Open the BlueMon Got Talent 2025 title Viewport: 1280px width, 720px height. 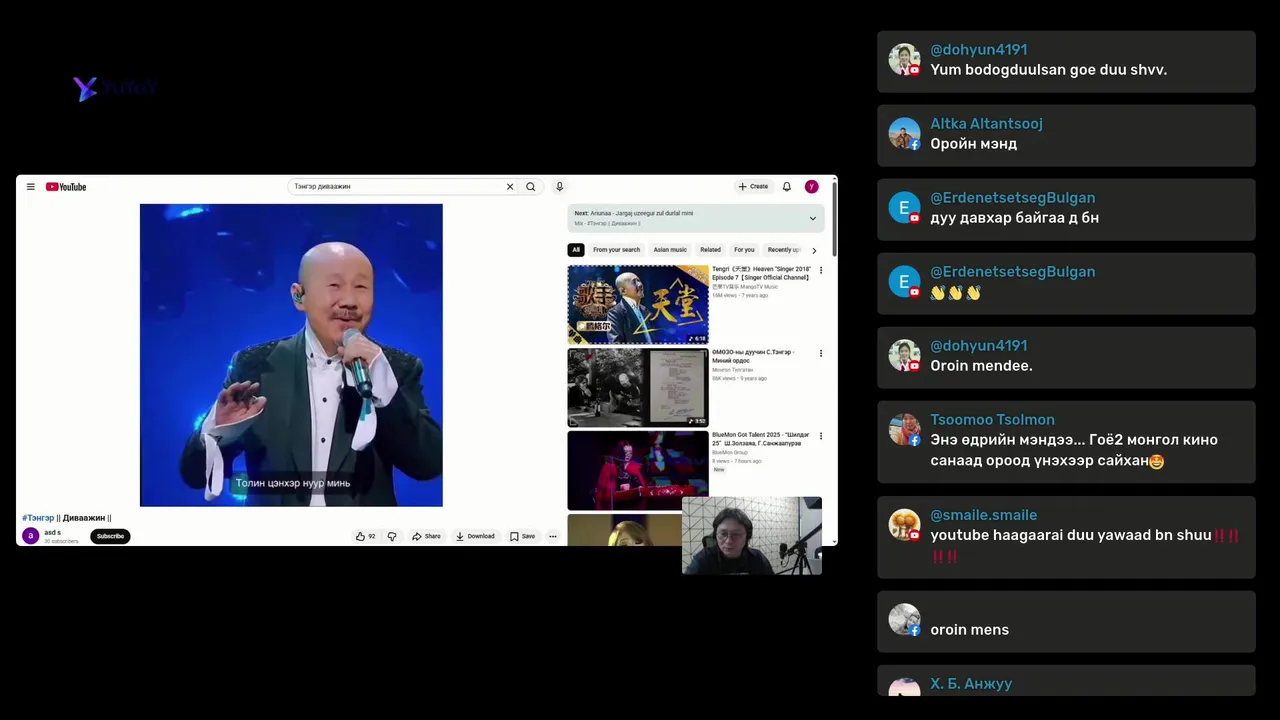761,439
